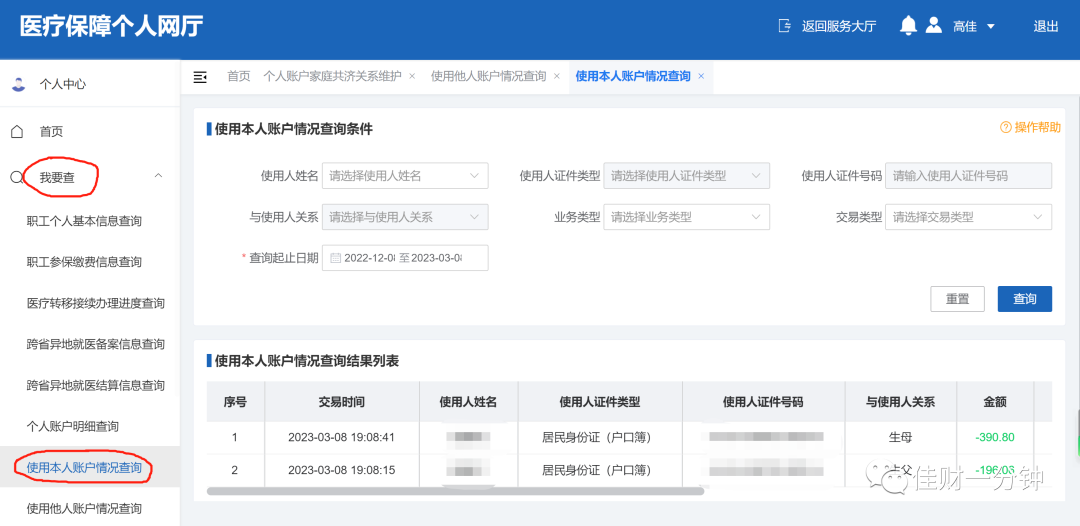Click the user avatar icon beside 高佳
This screenshot has height=526, width=1080.
click(x=933, y=26)
